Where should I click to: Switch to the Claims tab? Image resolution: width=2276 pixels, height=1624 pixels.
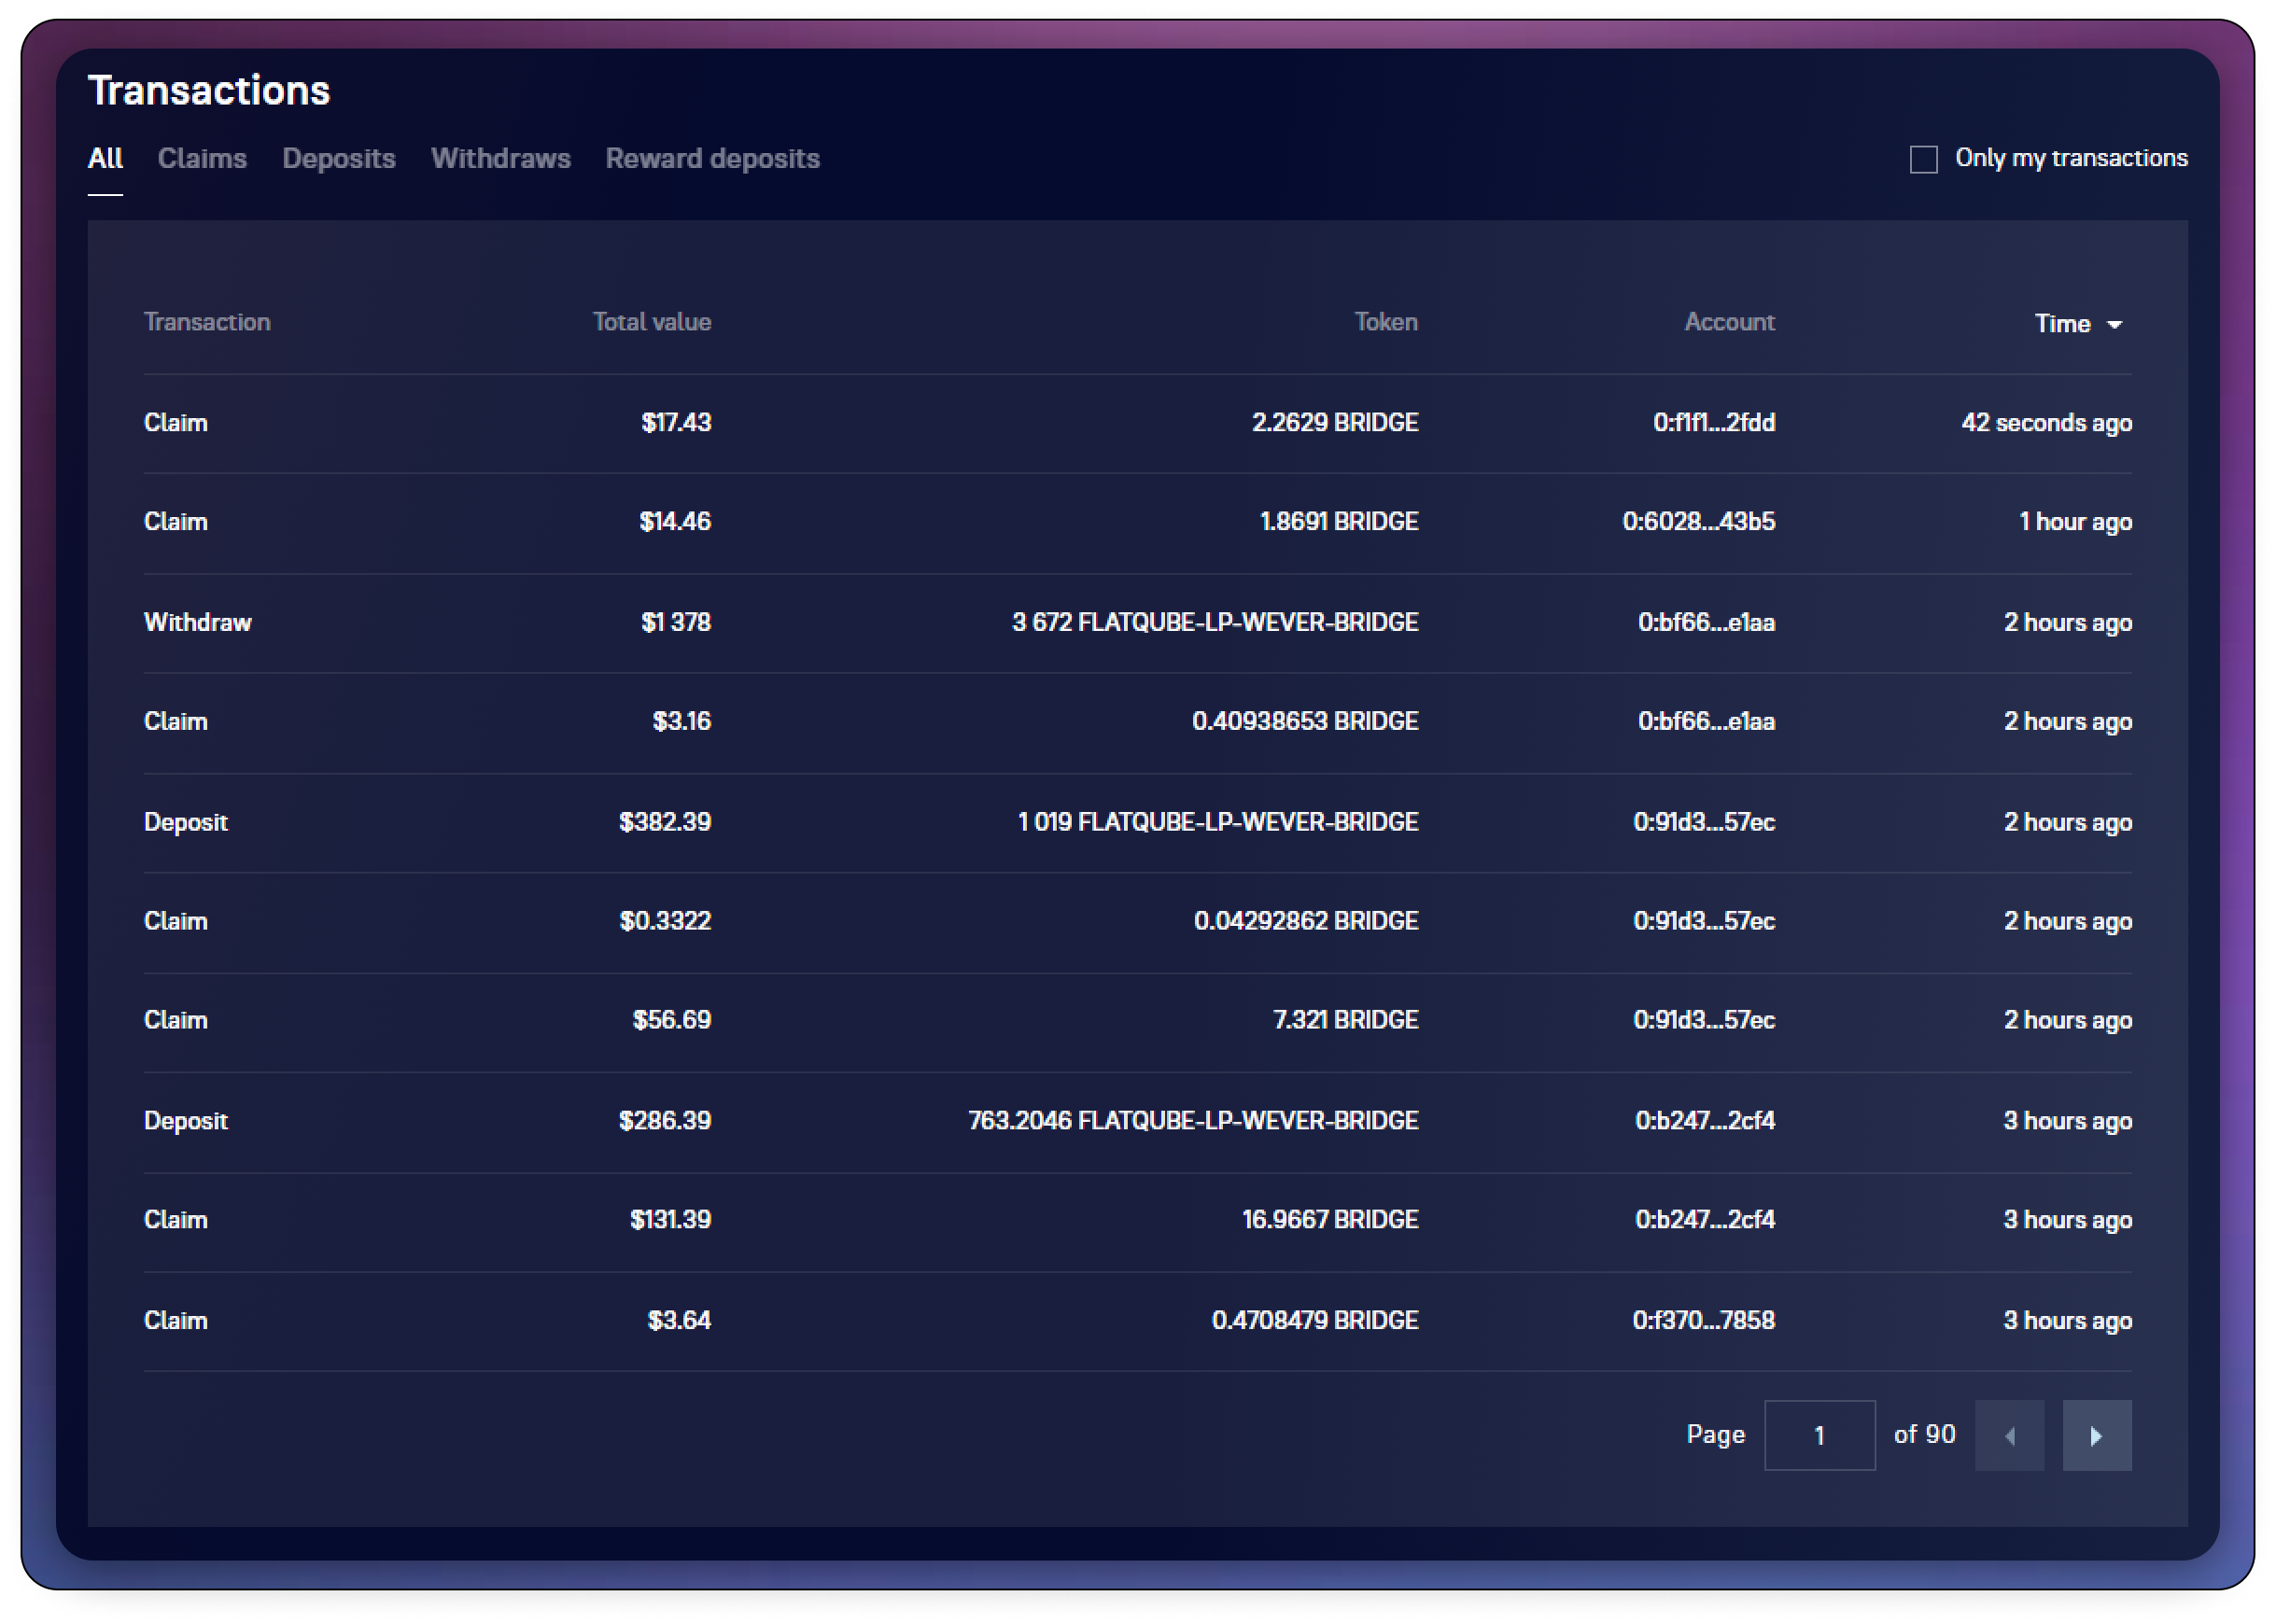pos(202,158)
